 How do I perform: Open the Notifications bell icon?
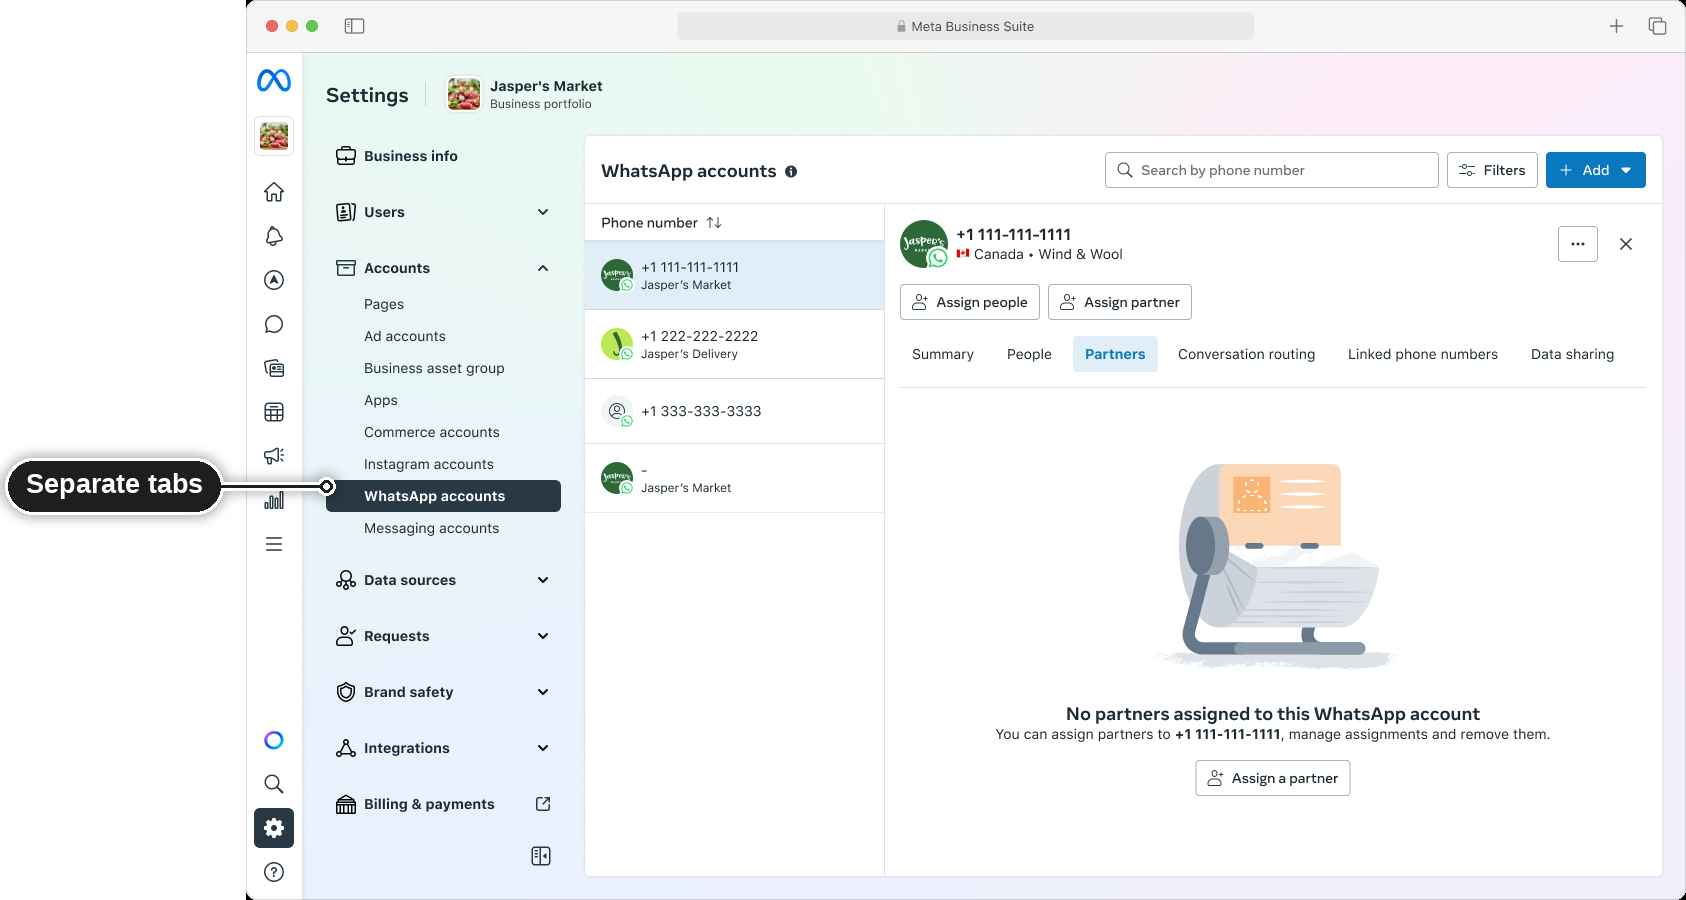[274, 236]
